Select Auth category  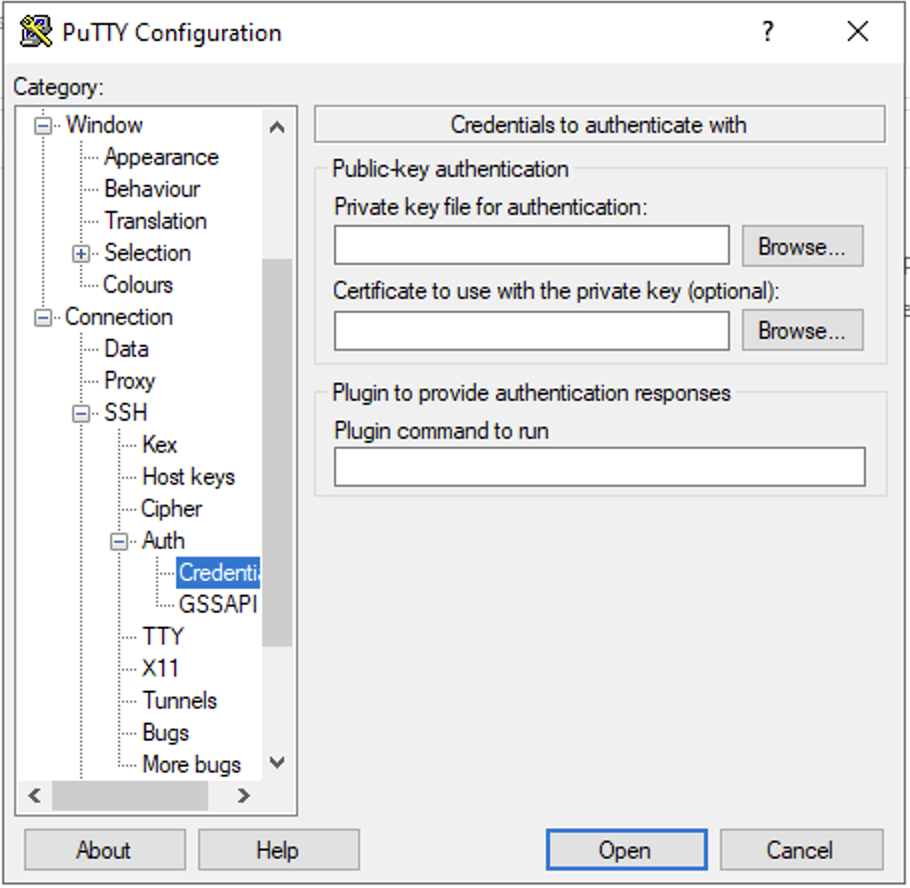tap(163, 540)
